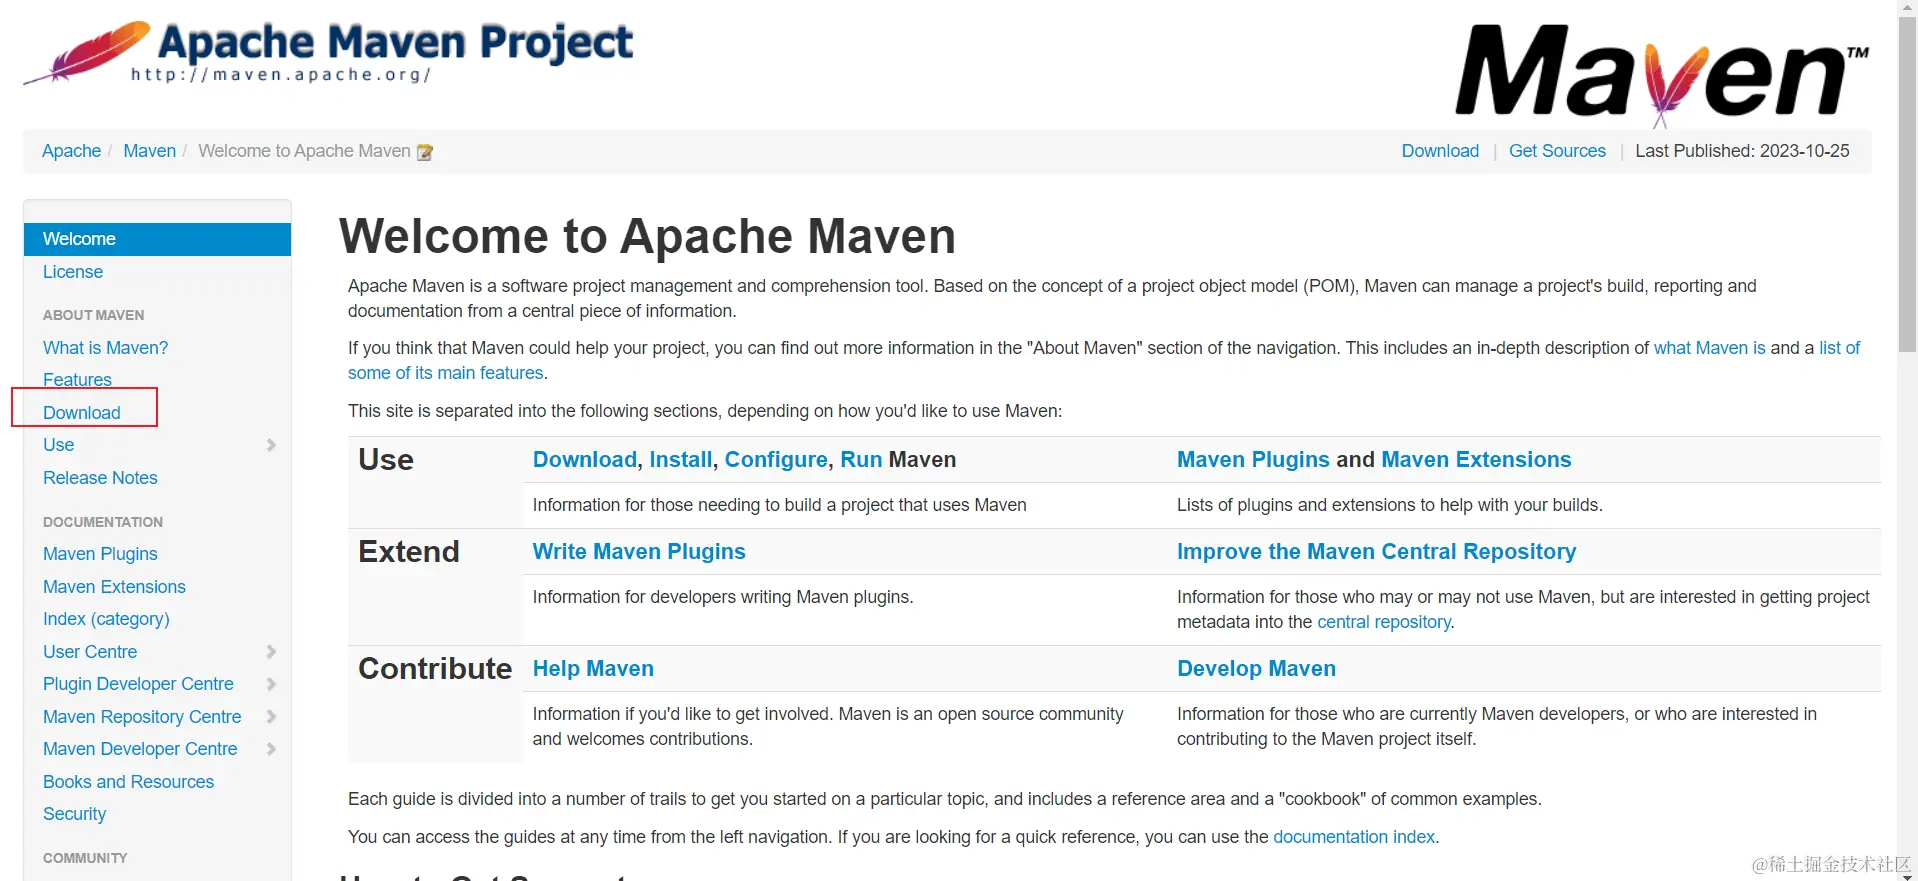Click the page vertical scrollbar thumb
The height and width of the screenshot is (881, 1918).
[1908, 184]
